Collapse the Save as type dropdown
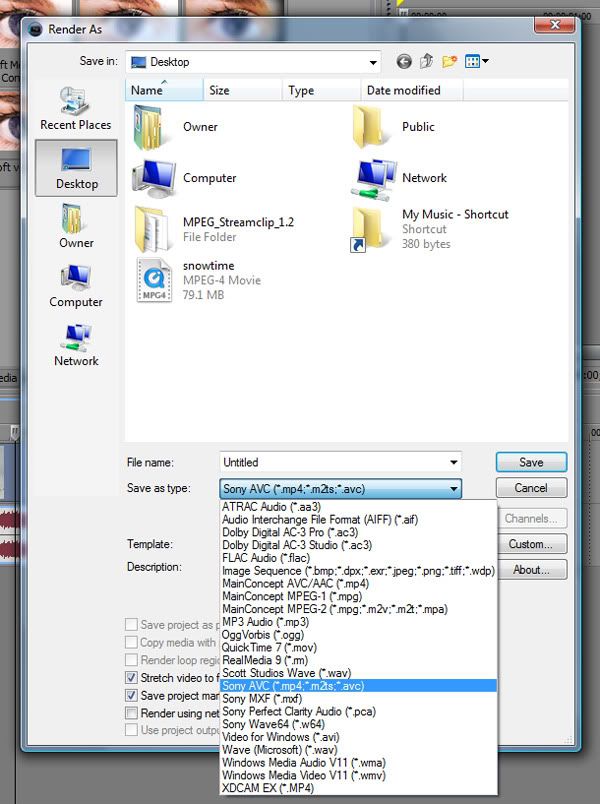The width and height of the screenshot is (600, 804). pos(454,489)
